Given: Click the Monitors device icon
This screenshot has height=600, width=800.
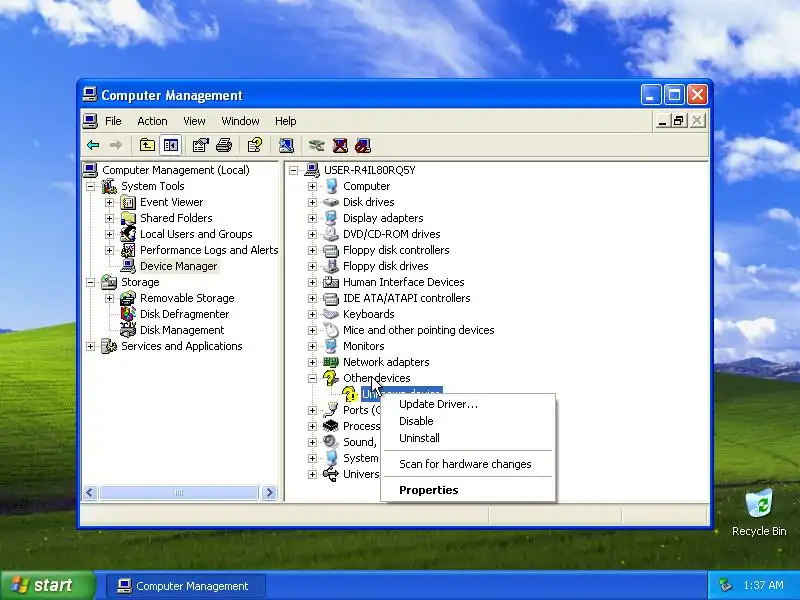Looking at the screenshot, I should click(x=331, y=346).
